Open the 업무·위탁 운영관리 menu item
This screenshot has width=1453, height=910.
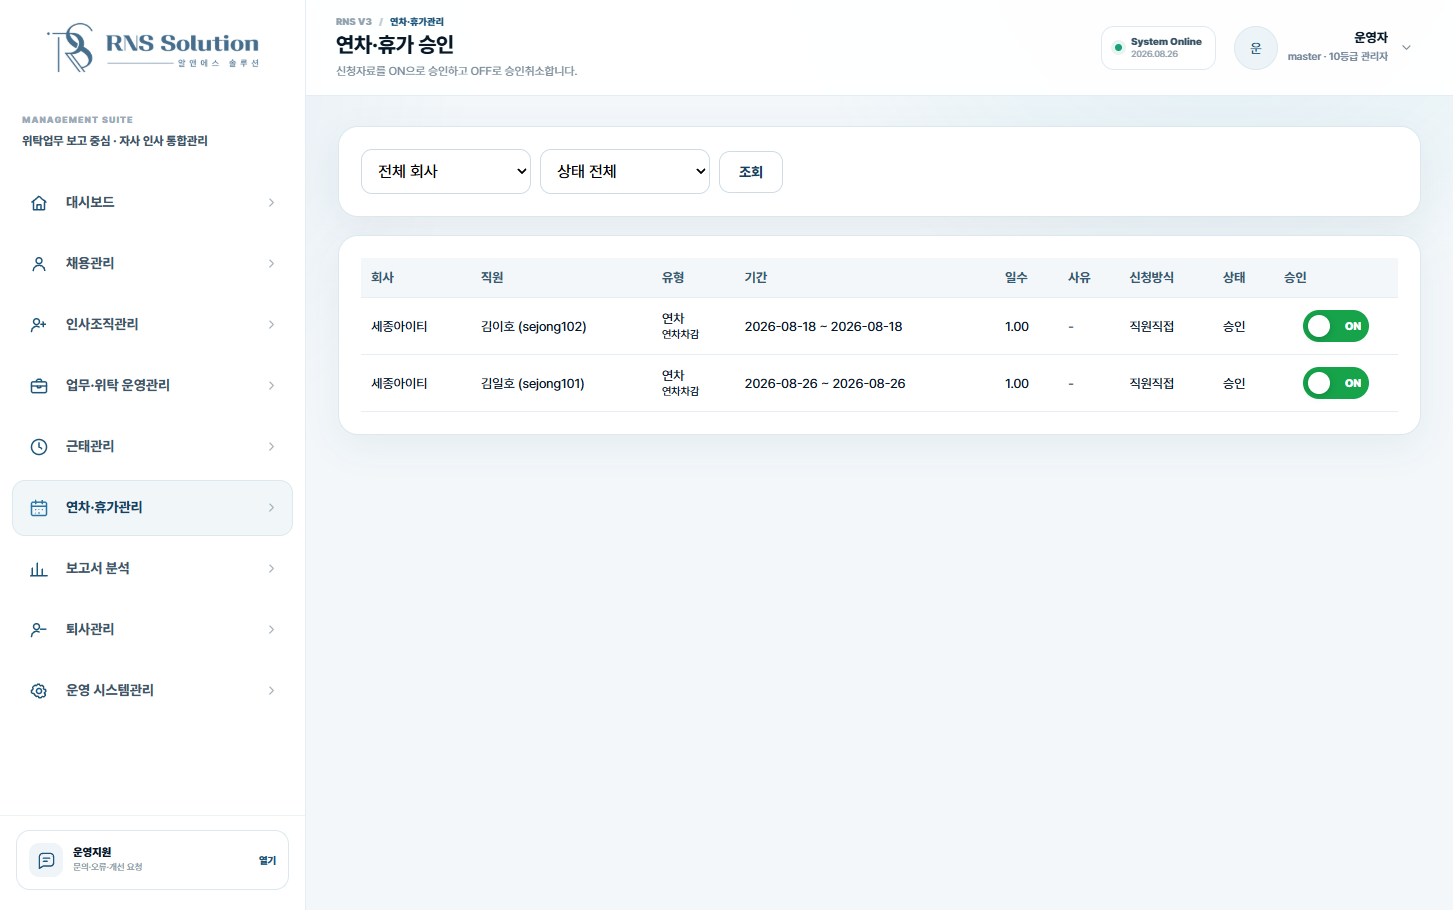tap(152, 386)
